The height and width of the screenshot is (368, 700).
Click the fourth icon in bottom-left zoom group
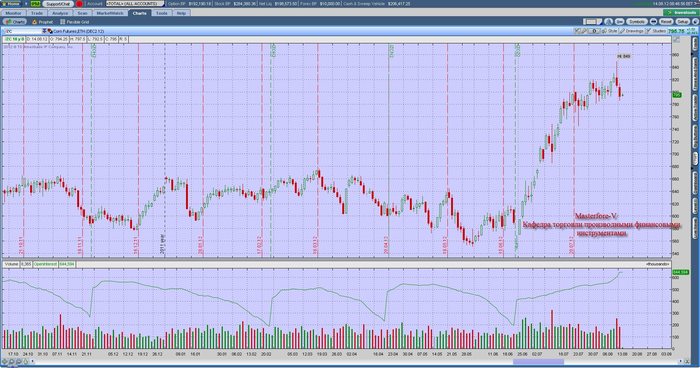click(25, 361)
